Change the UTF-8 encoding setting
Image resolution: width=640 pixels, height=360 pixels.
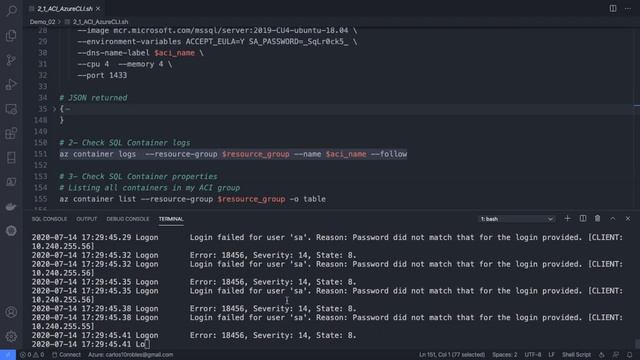(x=533, y=355)
